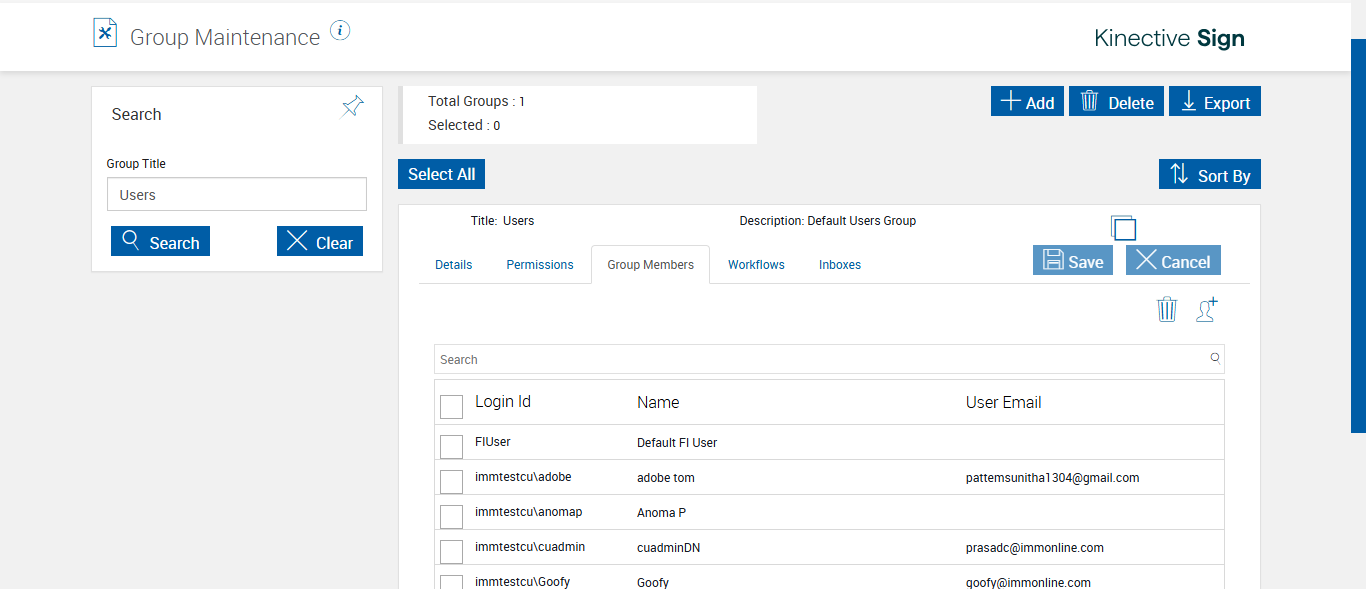The height and width of the screenshot is (589, 1366).
Task: Click the trash icon in Group Members tab
Action: 1167,309
